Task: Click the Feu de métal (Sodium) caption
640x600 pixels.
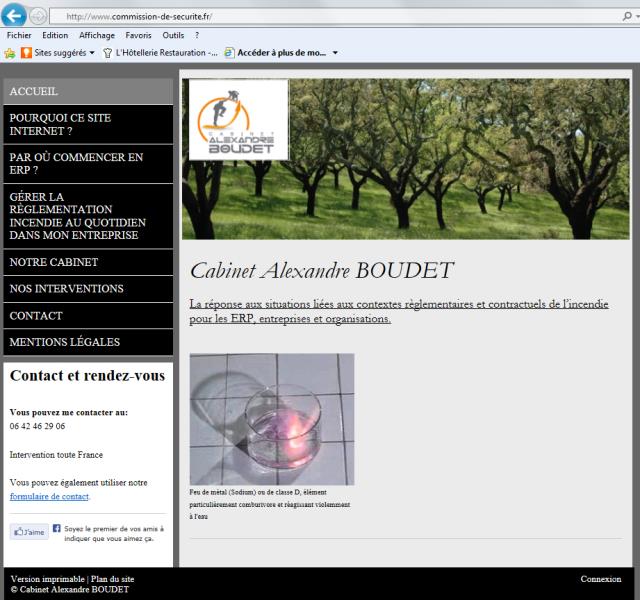Action: (270, 504)
